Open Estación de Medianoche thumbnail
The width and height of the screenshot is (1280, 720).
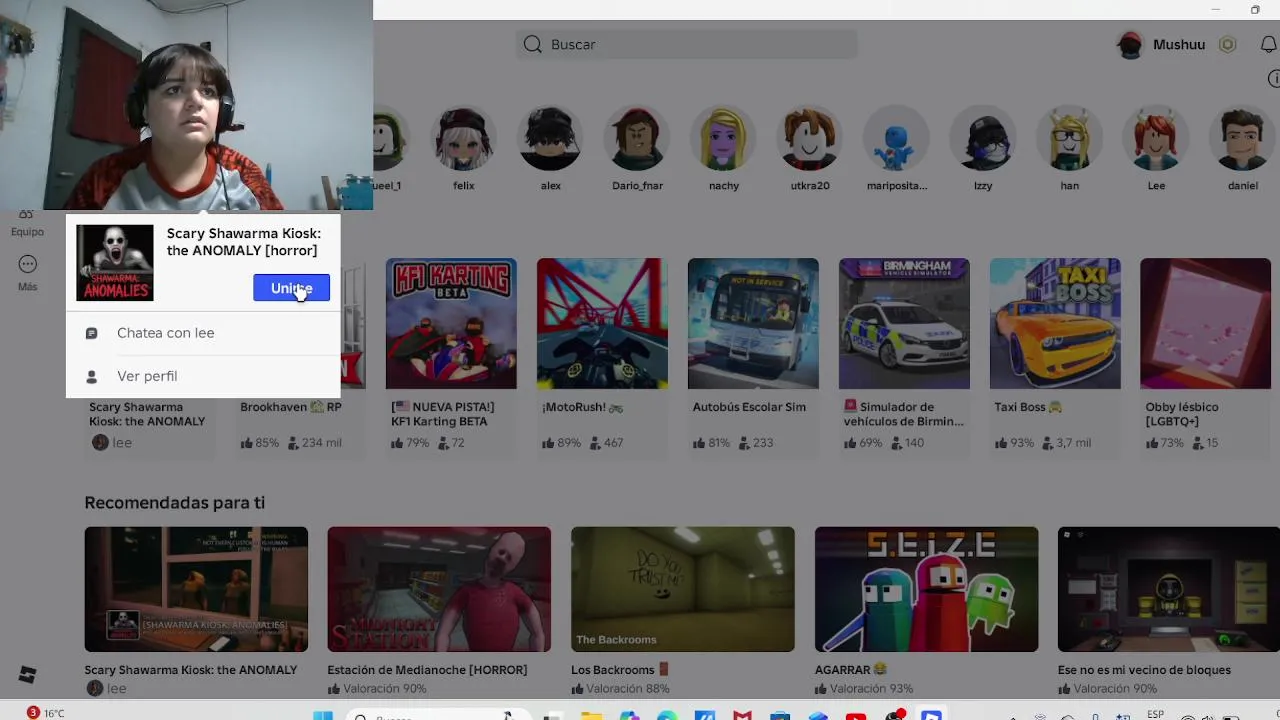click(439, 589)
